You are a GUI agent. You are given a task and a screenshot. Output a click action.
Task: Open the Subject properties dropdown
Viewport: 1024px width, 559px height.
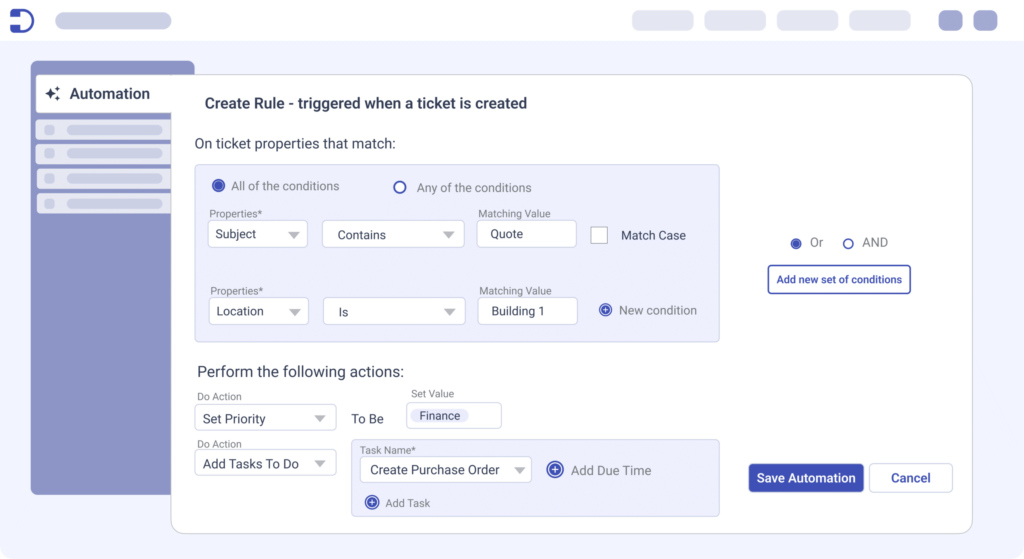pyautogui.click(x=258, y=235)
